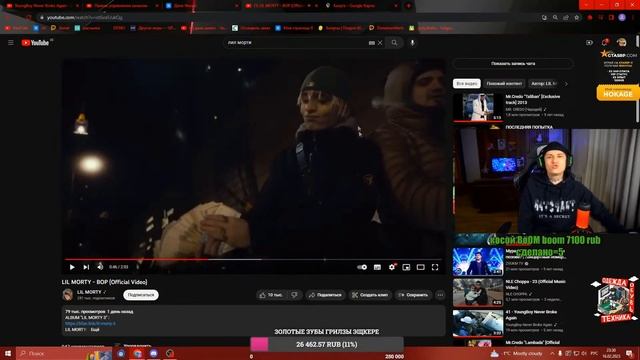Open the player settings gear
This screenshot has height=360, width=640.
(392, 267)
